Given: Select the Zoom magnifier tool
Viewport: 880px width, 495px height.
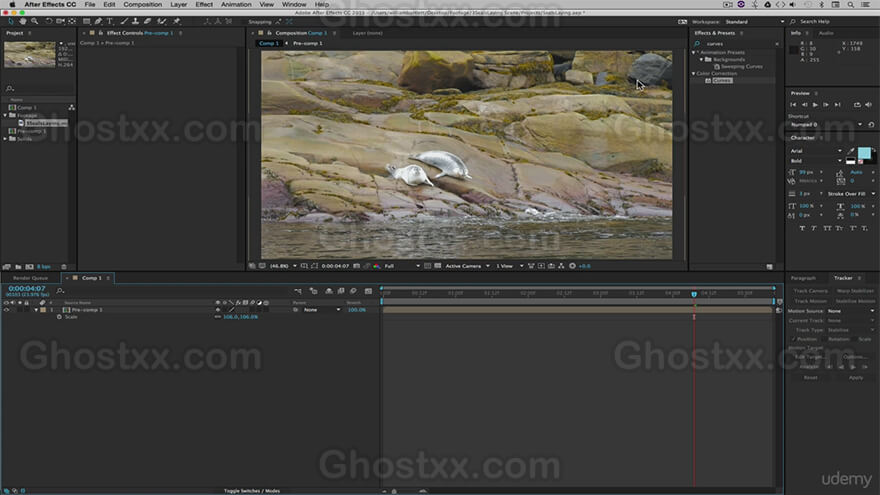Looking at the screenshot, I should pyautogui.click(x=35, y=21).
